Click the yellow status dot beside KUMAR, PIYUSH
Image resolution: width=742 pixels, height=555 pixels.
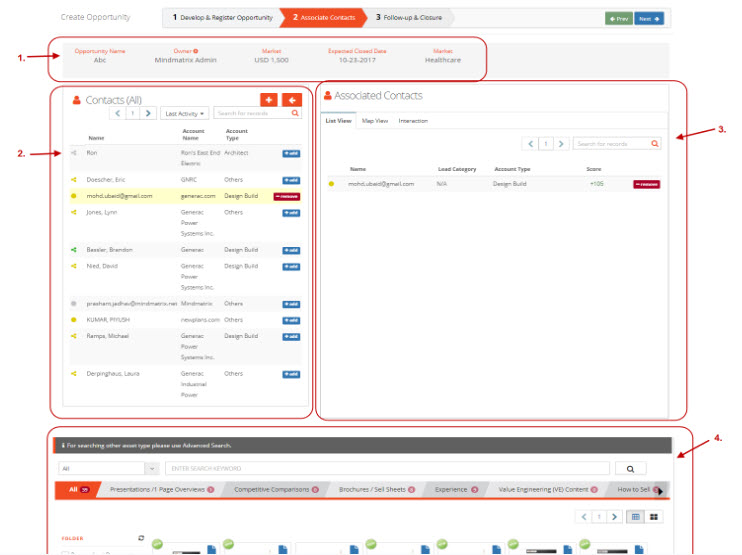[x=73, y=320]
